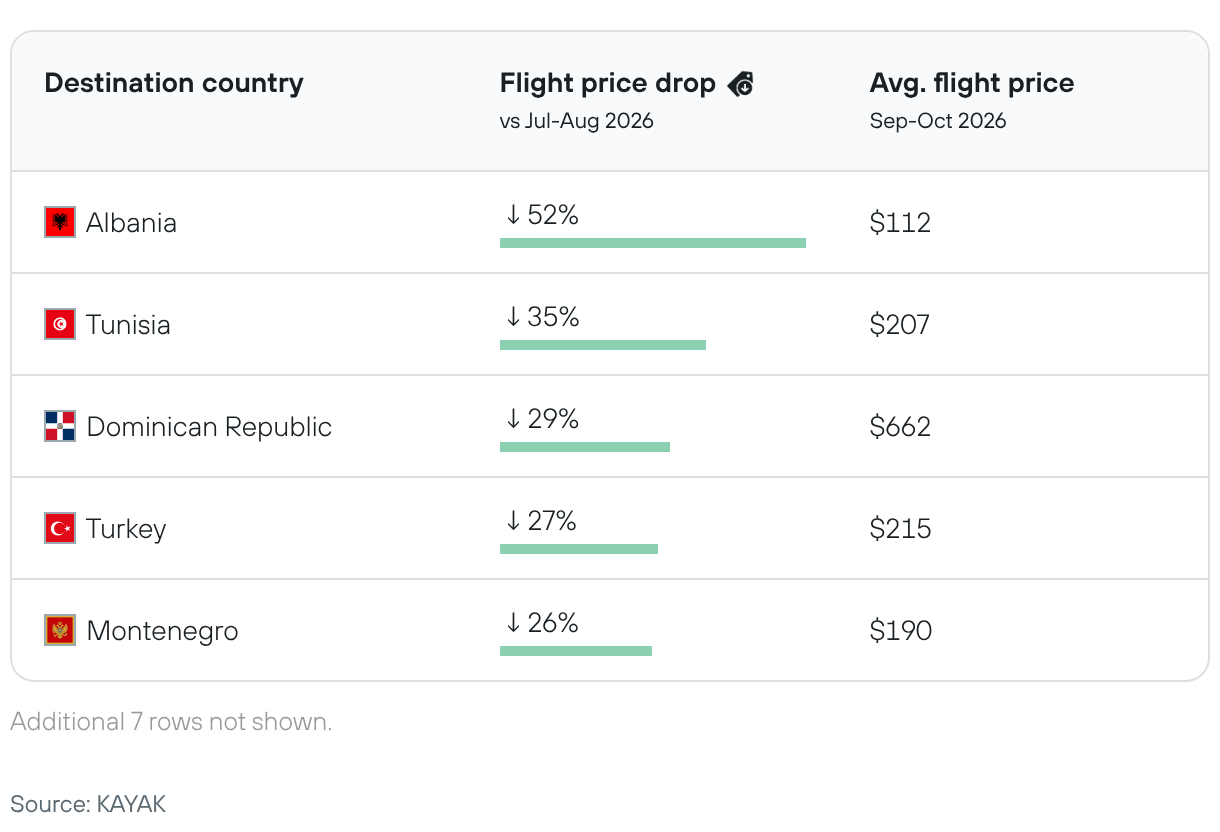
Task: Click the Source: KAYAK text
Action: [88, 803]
